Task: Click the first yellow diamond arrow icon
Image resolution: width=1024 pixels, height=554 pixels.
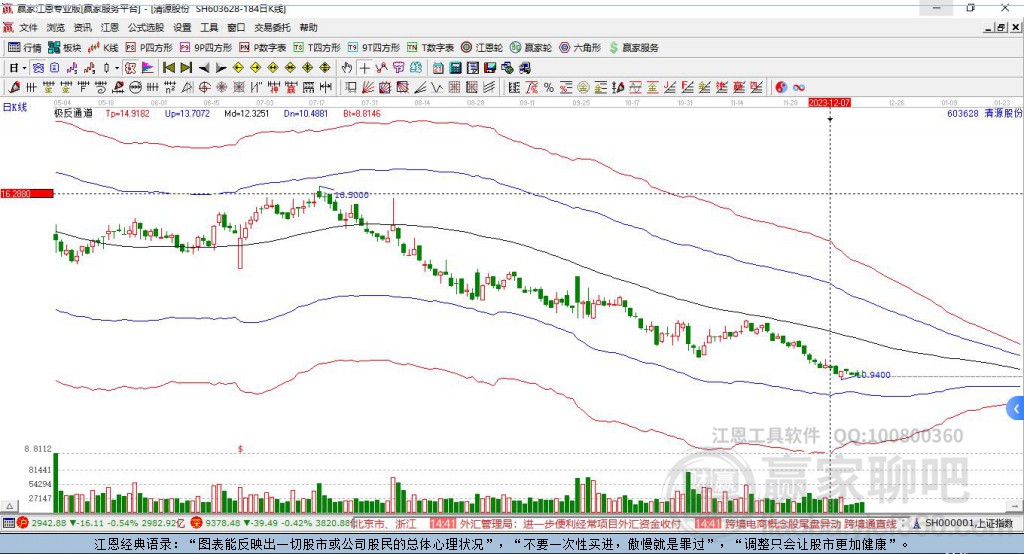Action: 238,68
